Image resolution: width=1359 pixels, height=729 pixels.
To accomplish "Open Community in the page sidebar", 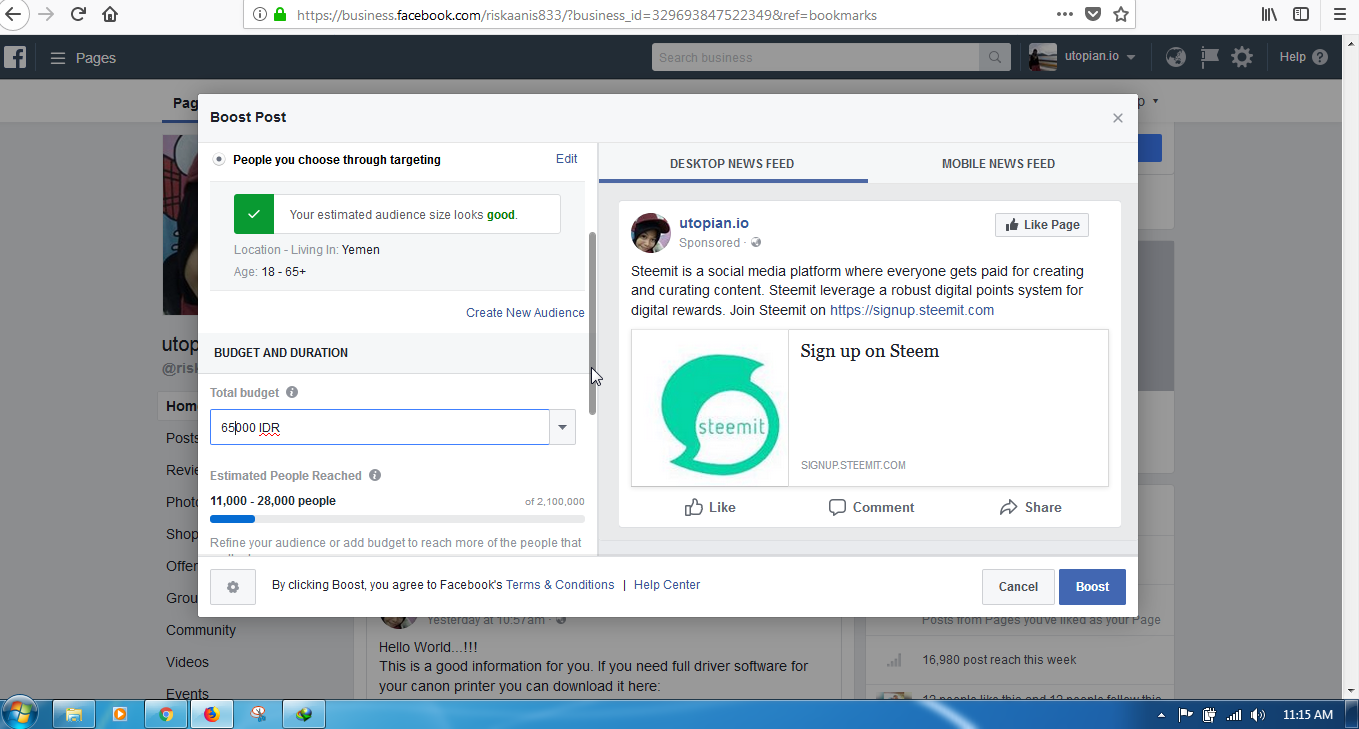I will tap(201, 630).
